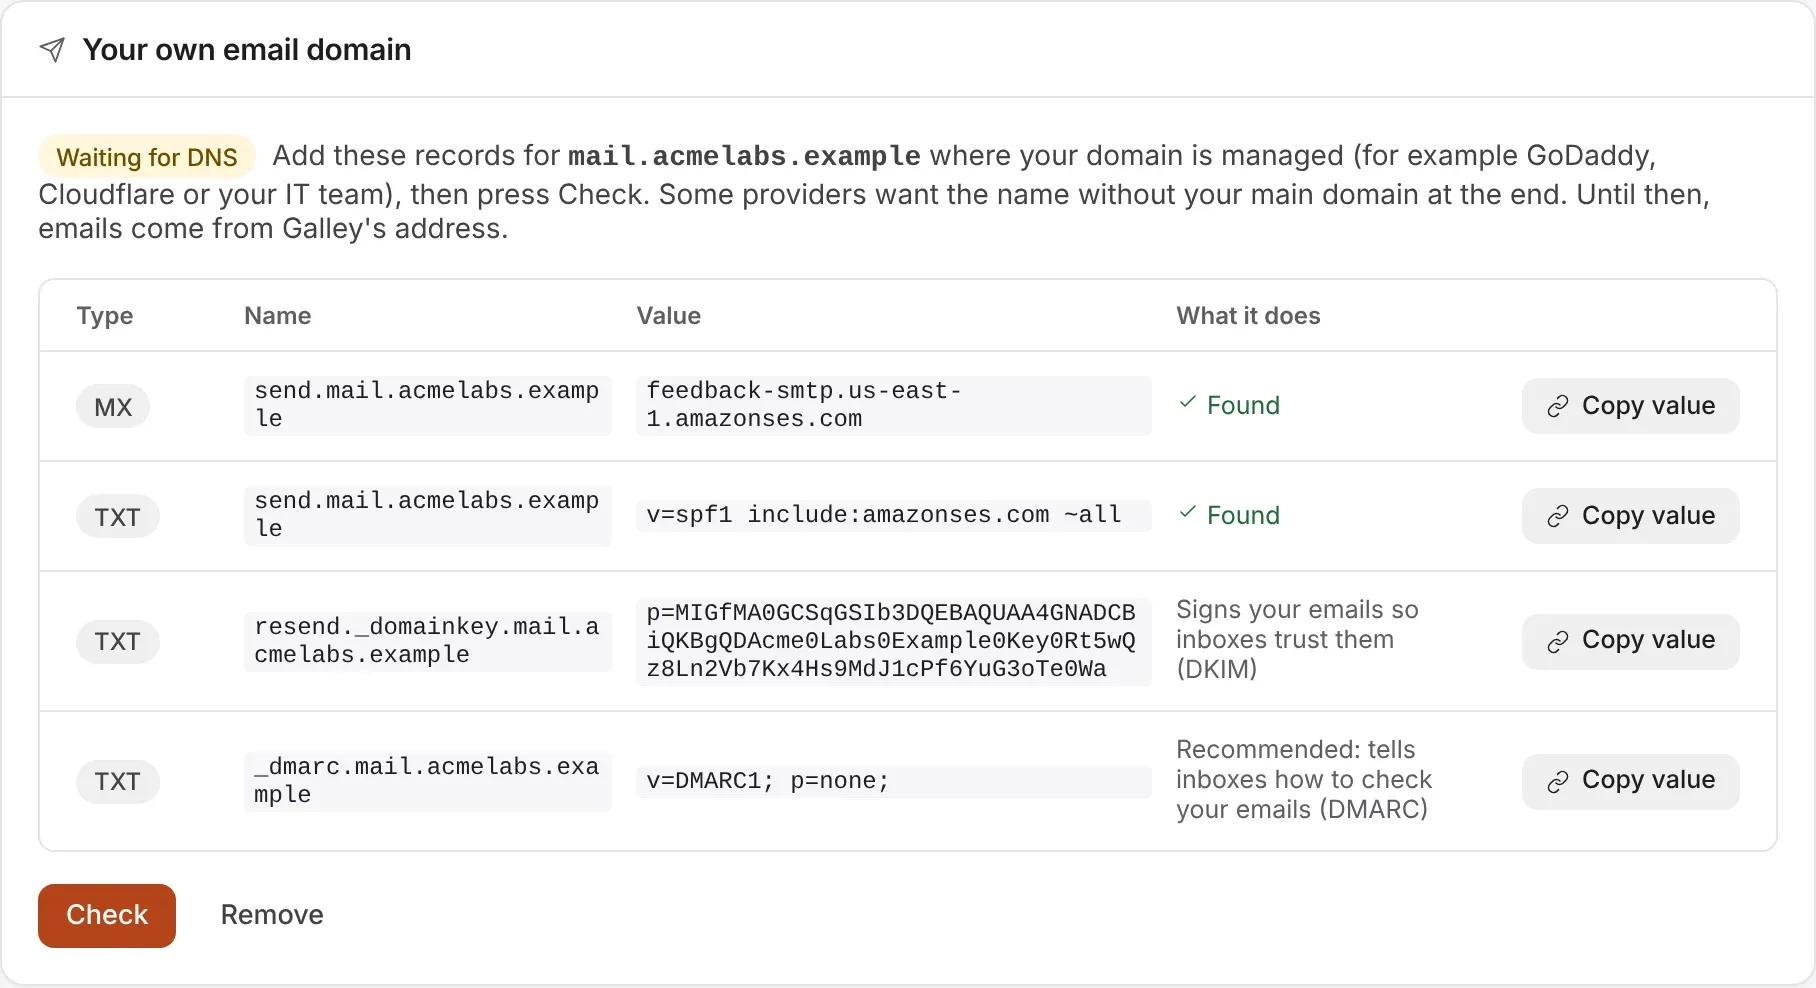This screenshot has width=1816, height=988.
Task: Click the resend._domainkey record name
Action: click(427, 641)
